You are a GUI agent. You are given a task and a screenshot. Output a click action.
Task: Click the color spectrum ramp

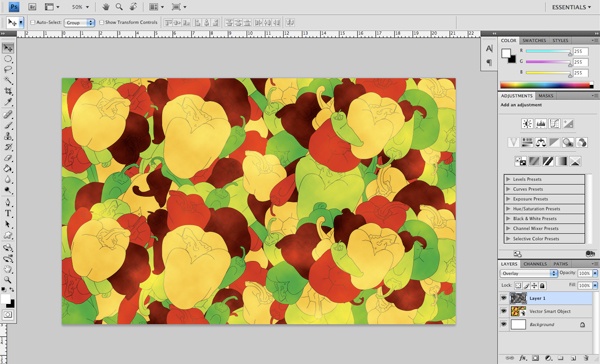pos(546,85)
